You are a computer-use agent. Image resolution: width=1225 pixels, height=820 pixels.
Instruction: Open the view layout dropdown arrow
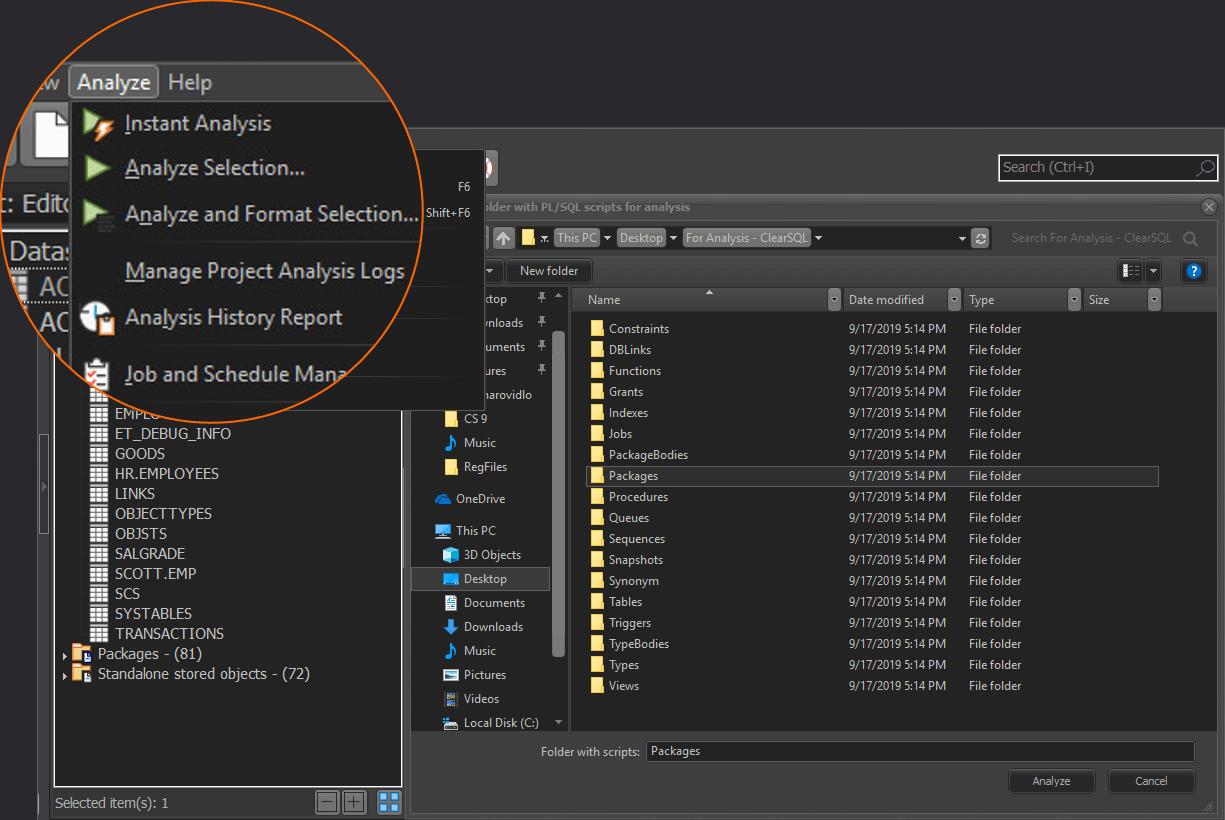pos(1153,271)
